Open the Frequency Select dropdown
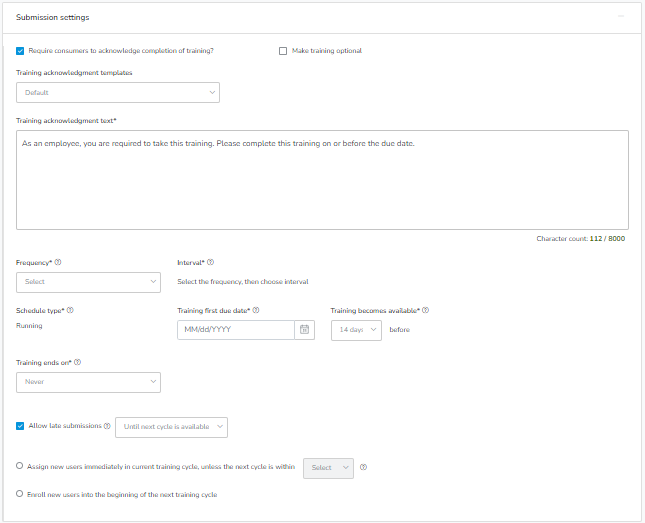Screen dimensions: 645x523 click(x=88, y=282)
